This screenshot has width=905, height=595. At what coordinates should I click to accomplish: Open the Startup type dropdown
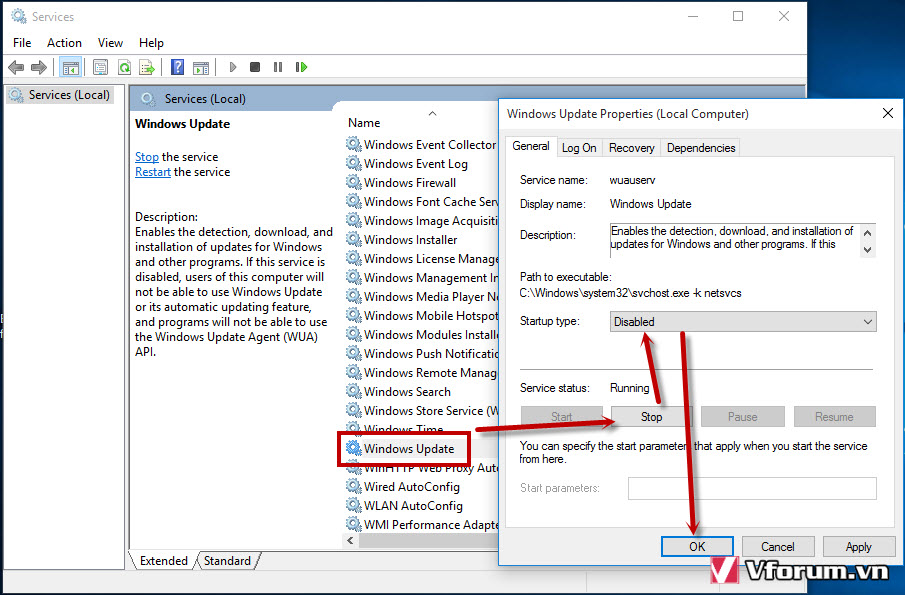tap(743, 321)
